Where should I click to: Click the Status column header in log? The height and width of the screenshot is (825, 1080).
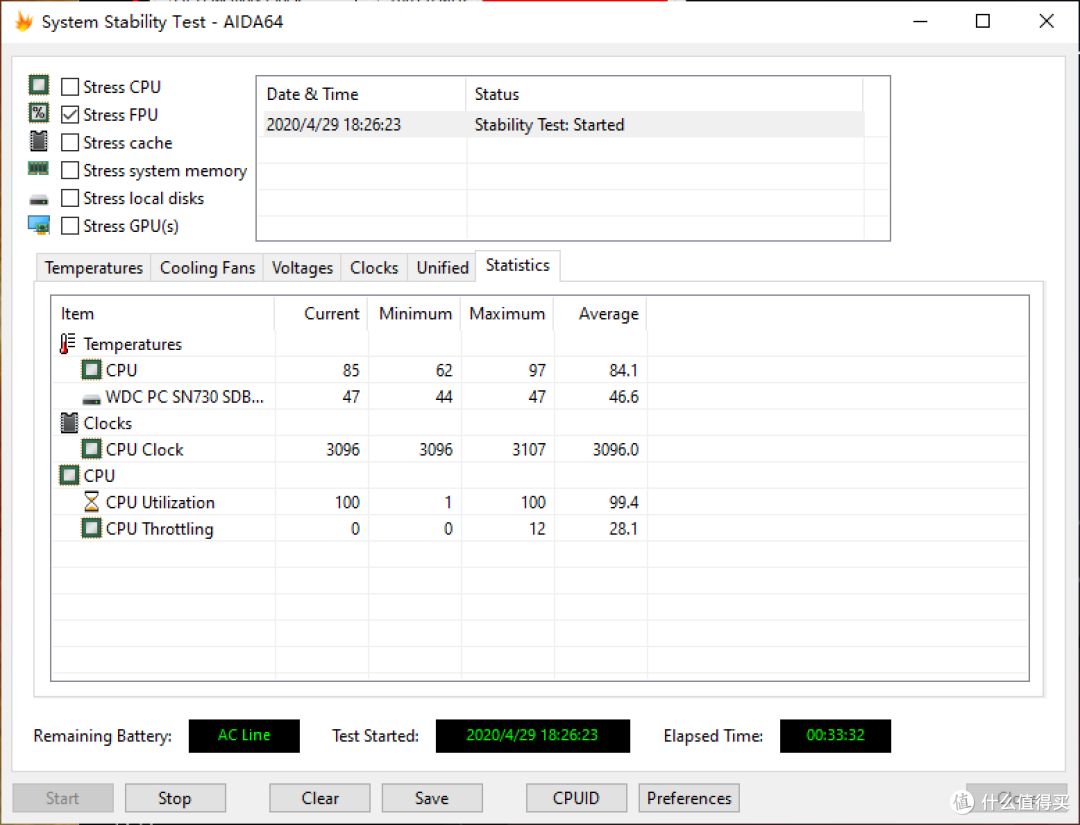click(x=665, y=94)
